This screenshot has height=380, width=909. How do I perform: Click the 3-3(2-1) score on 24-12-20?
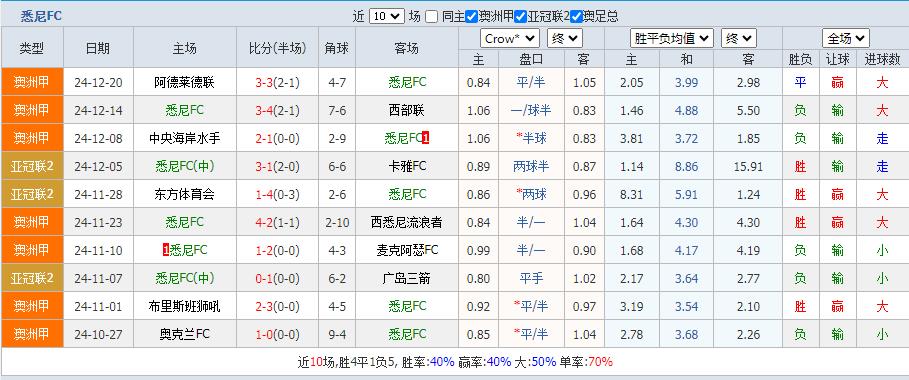(277, 82)
